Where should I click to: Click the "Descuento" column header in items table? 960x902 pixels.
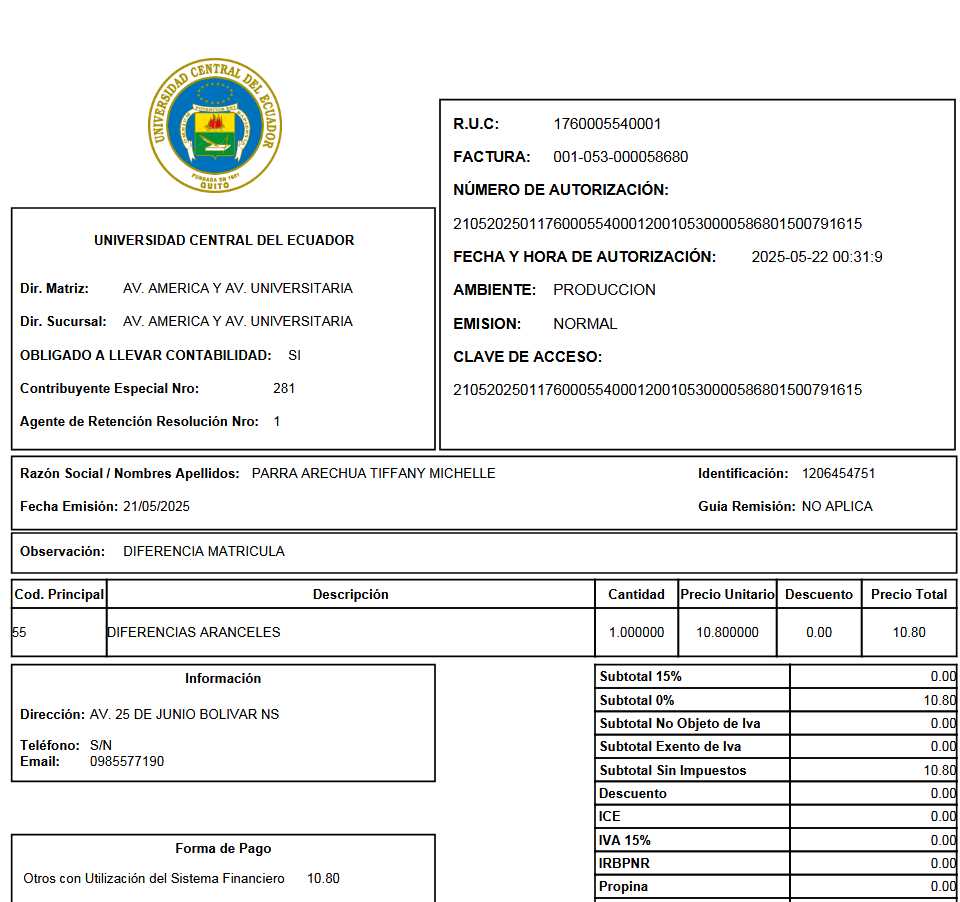(819, 594)
